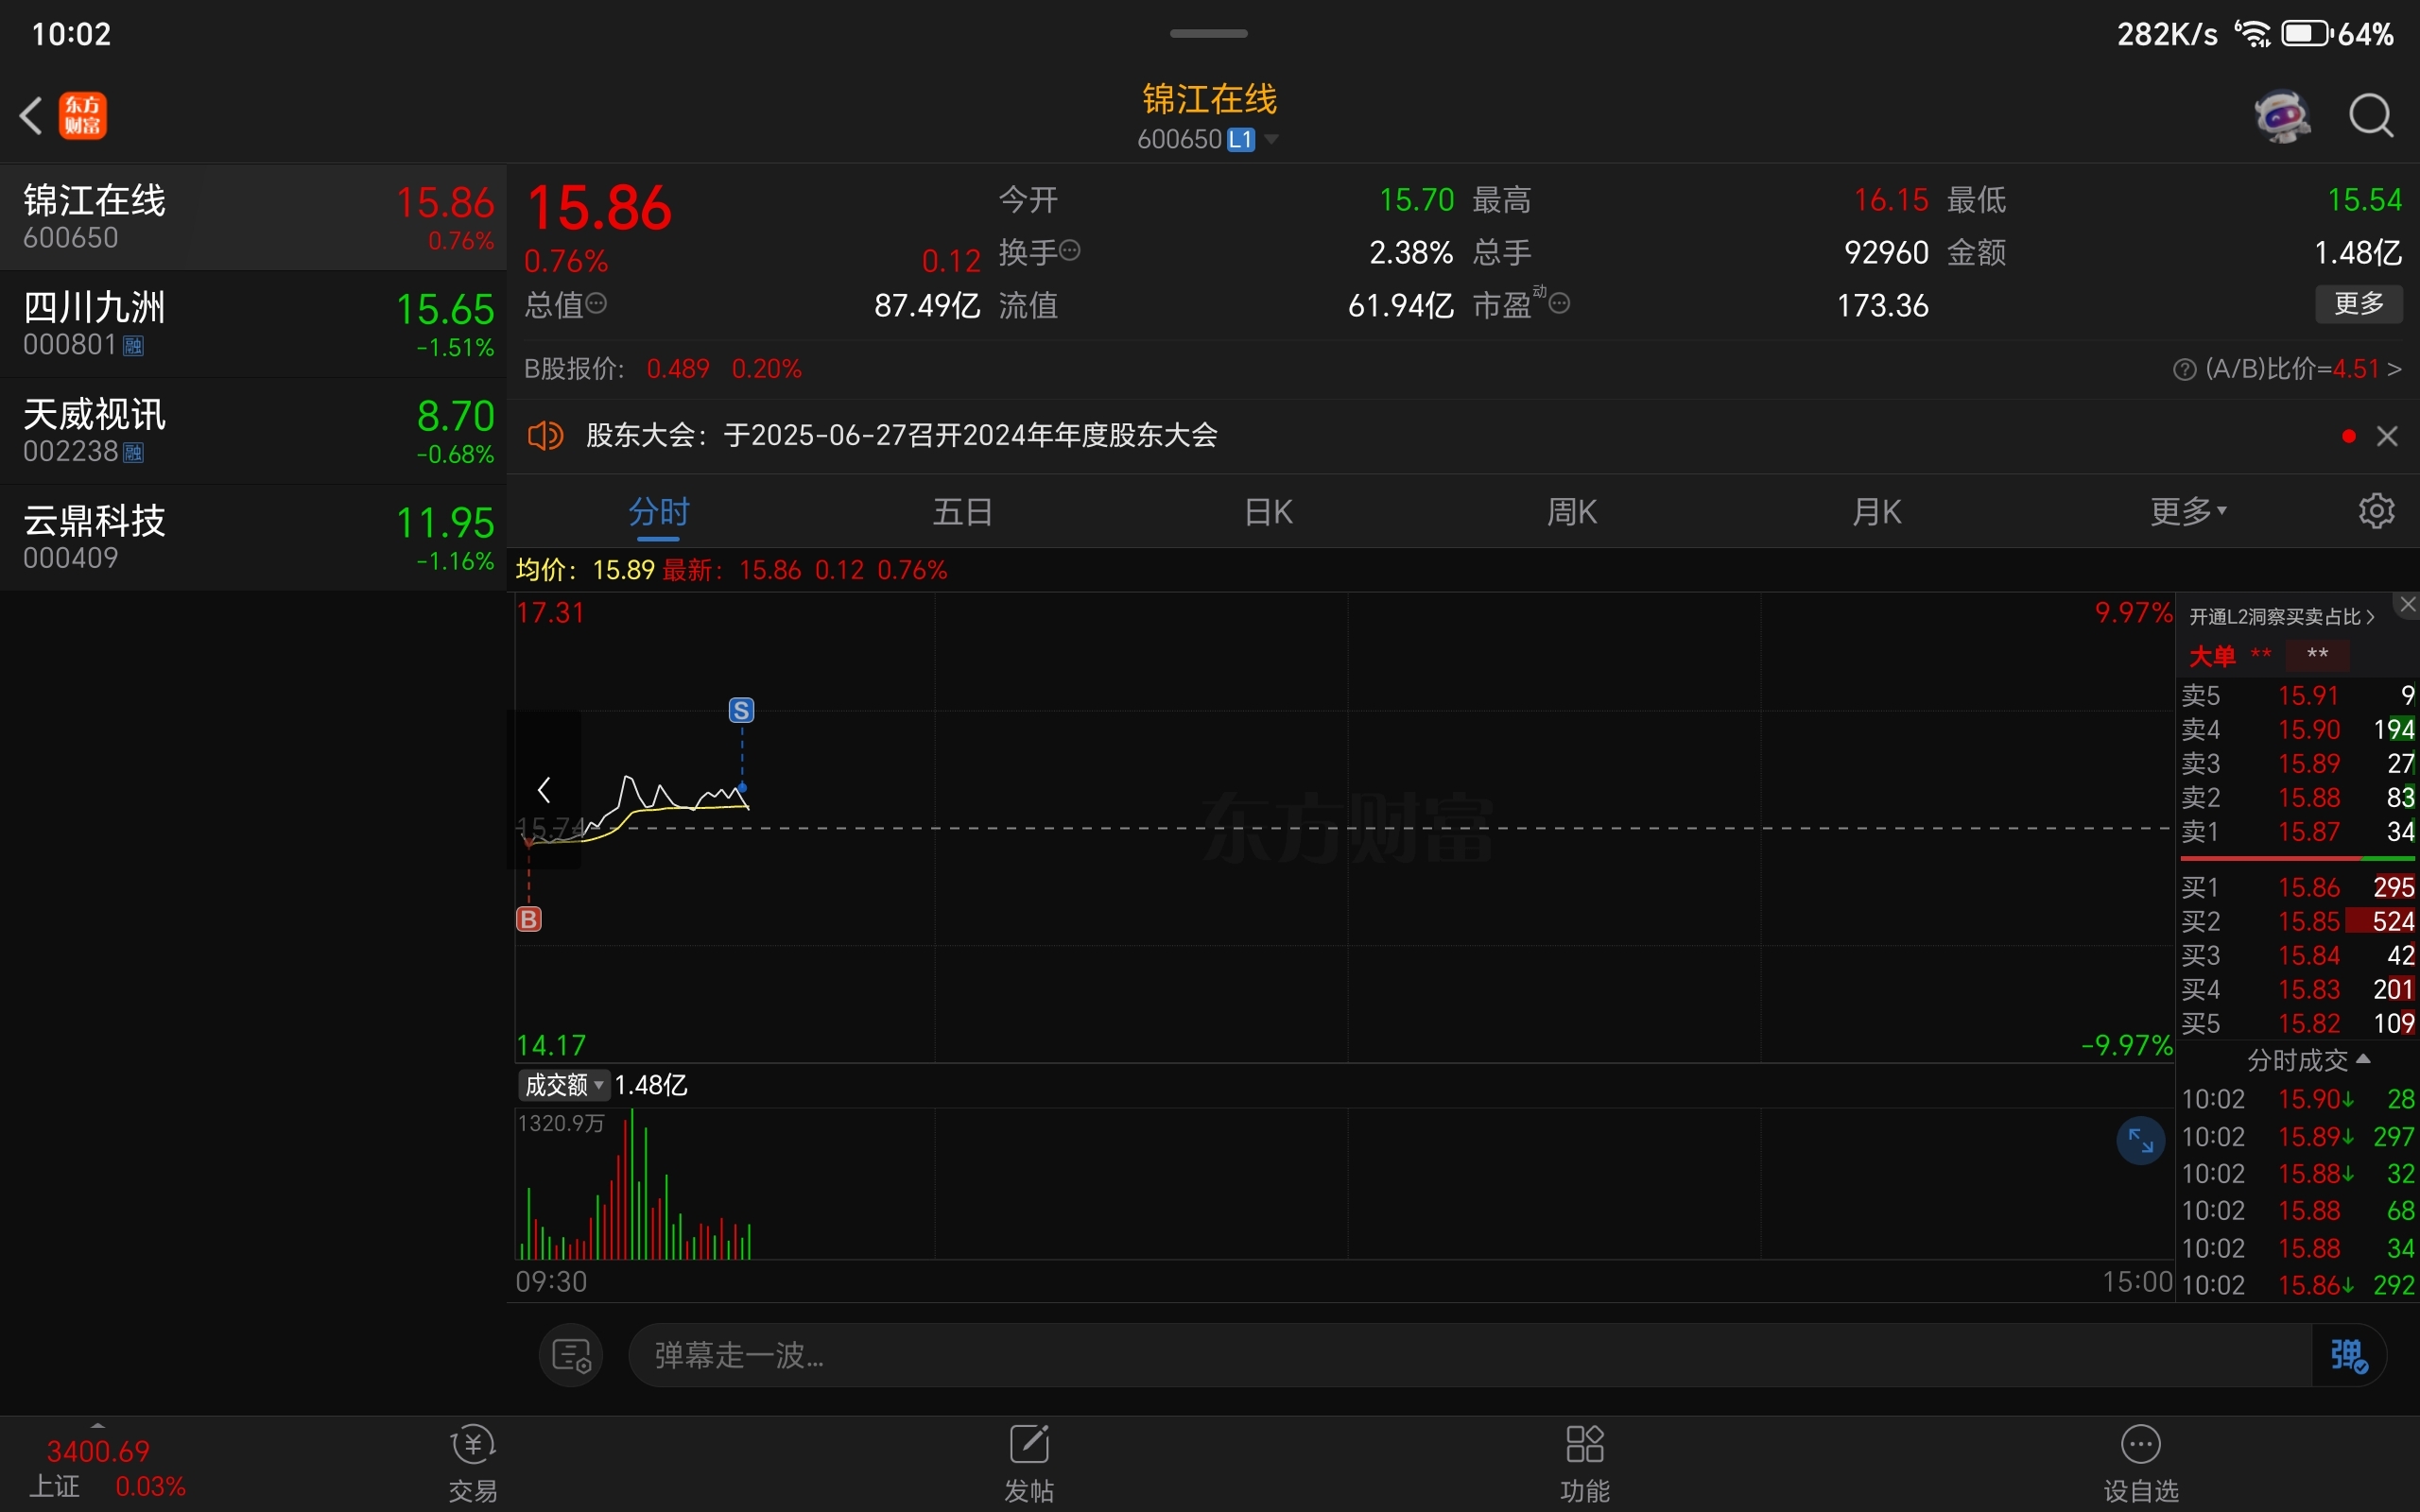The height and width of the screenshot is (1512, 2420).
Task: Tap the back arrow at top left
Action: point(31,116)
